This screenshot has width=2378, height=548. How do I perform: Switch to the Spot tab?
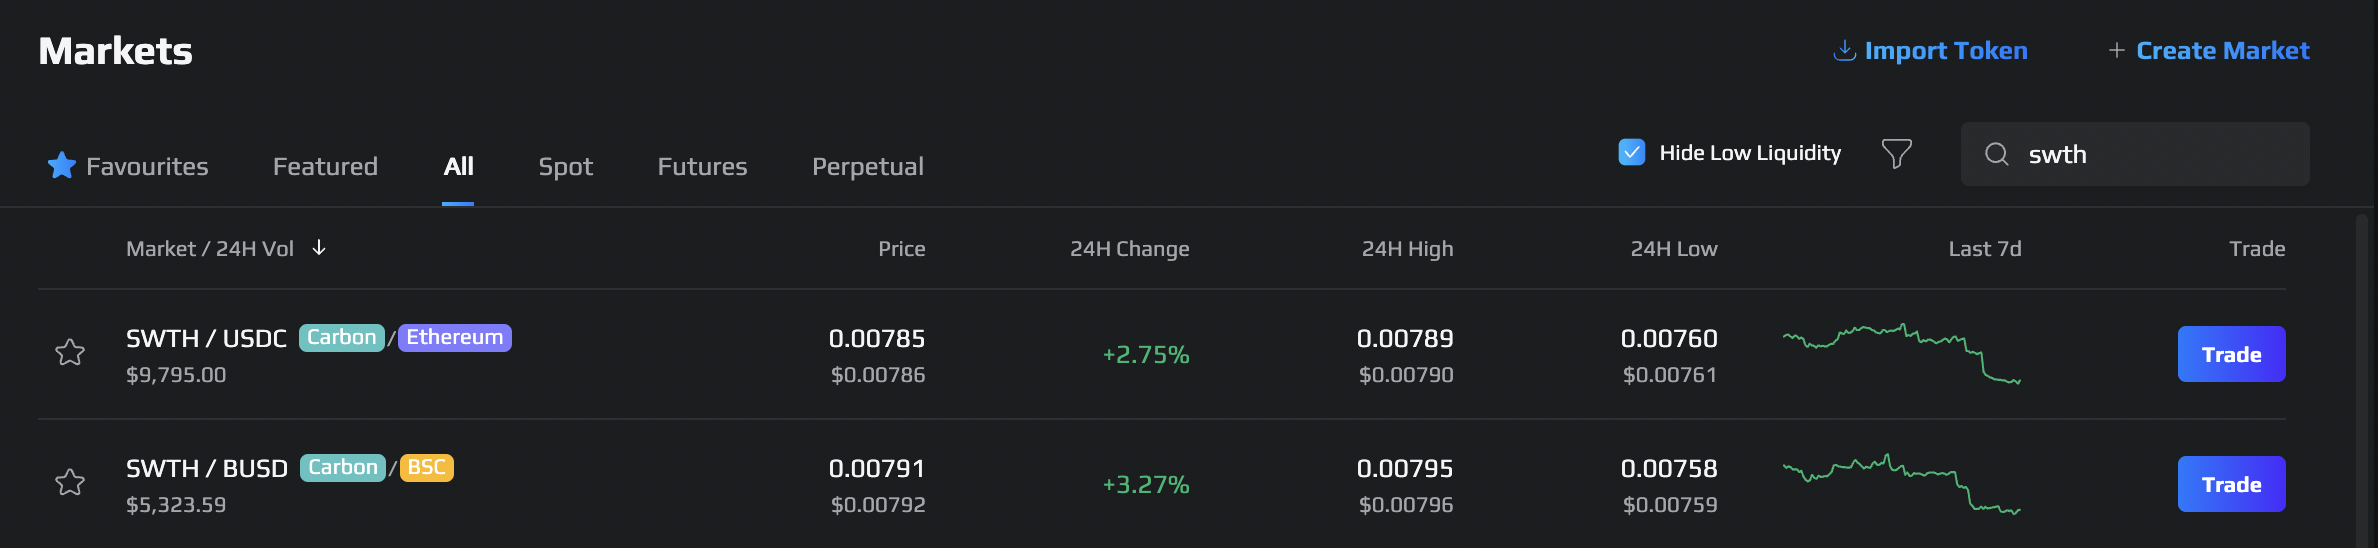[x=565, y=166]
